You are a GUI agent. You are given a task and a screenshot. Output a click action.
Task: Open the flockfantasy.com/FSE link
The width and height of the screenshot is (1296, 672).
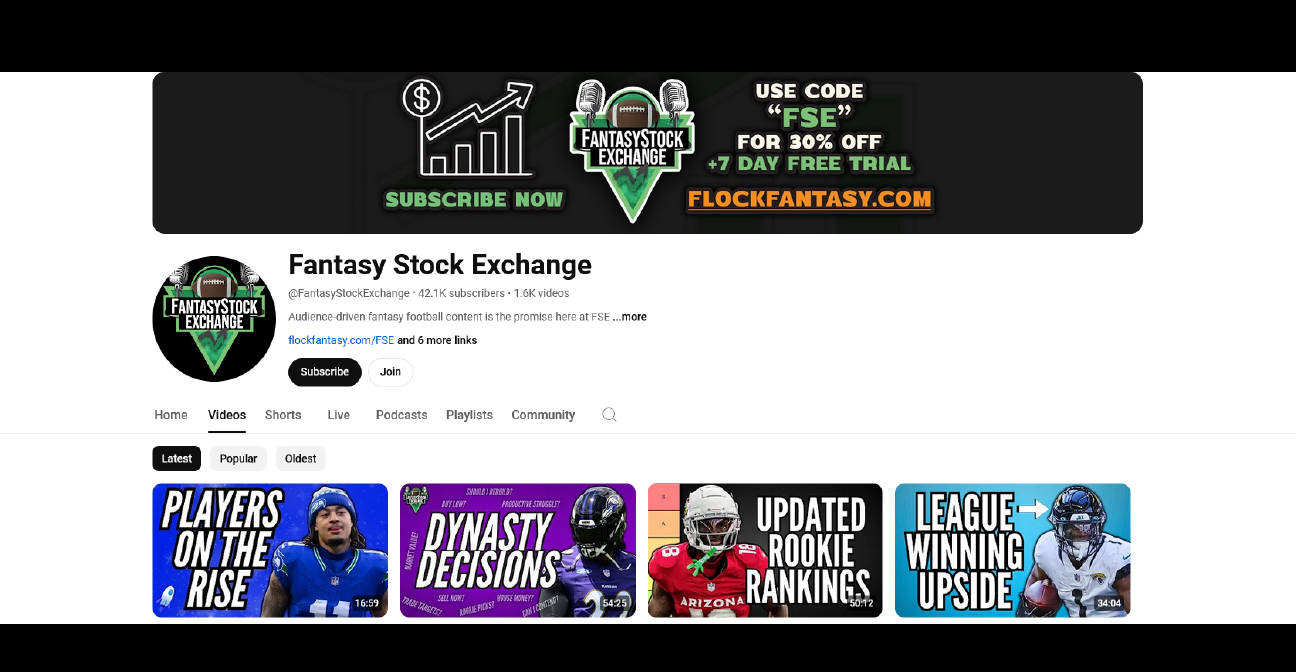(341, 341)
